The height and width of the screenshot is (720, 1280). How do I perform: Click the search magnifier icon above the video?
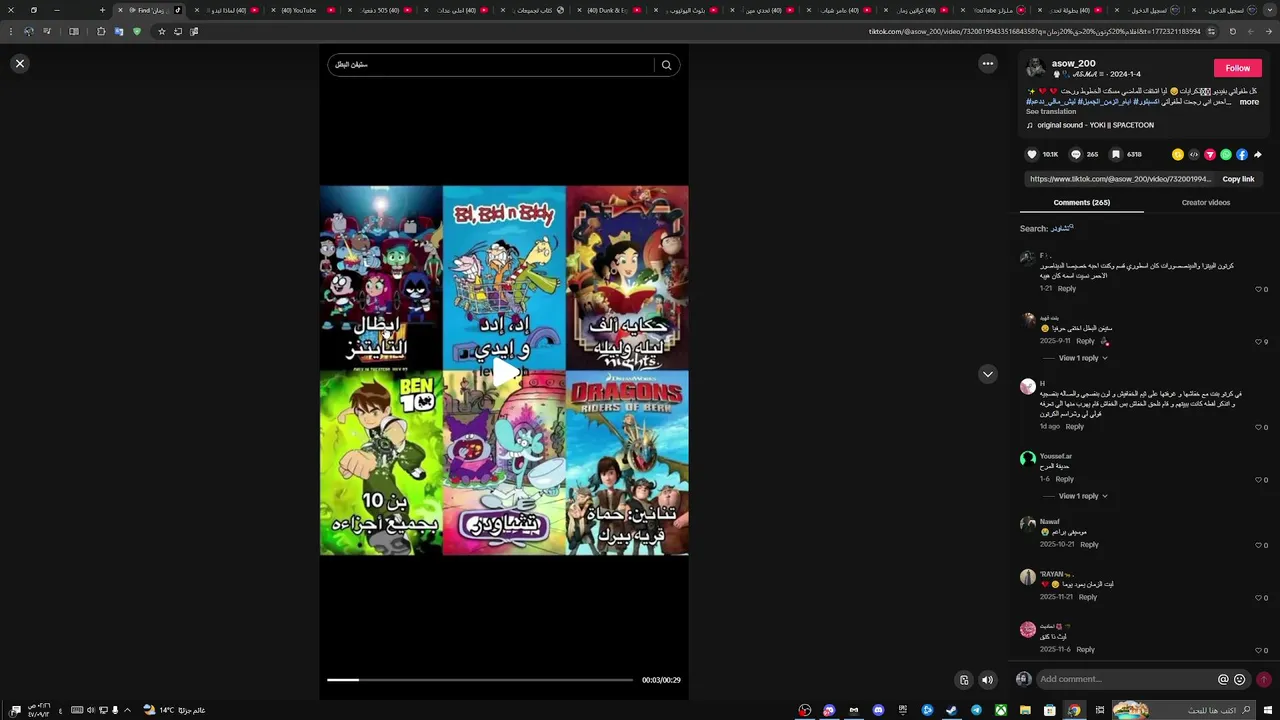(x=667, y=65)
